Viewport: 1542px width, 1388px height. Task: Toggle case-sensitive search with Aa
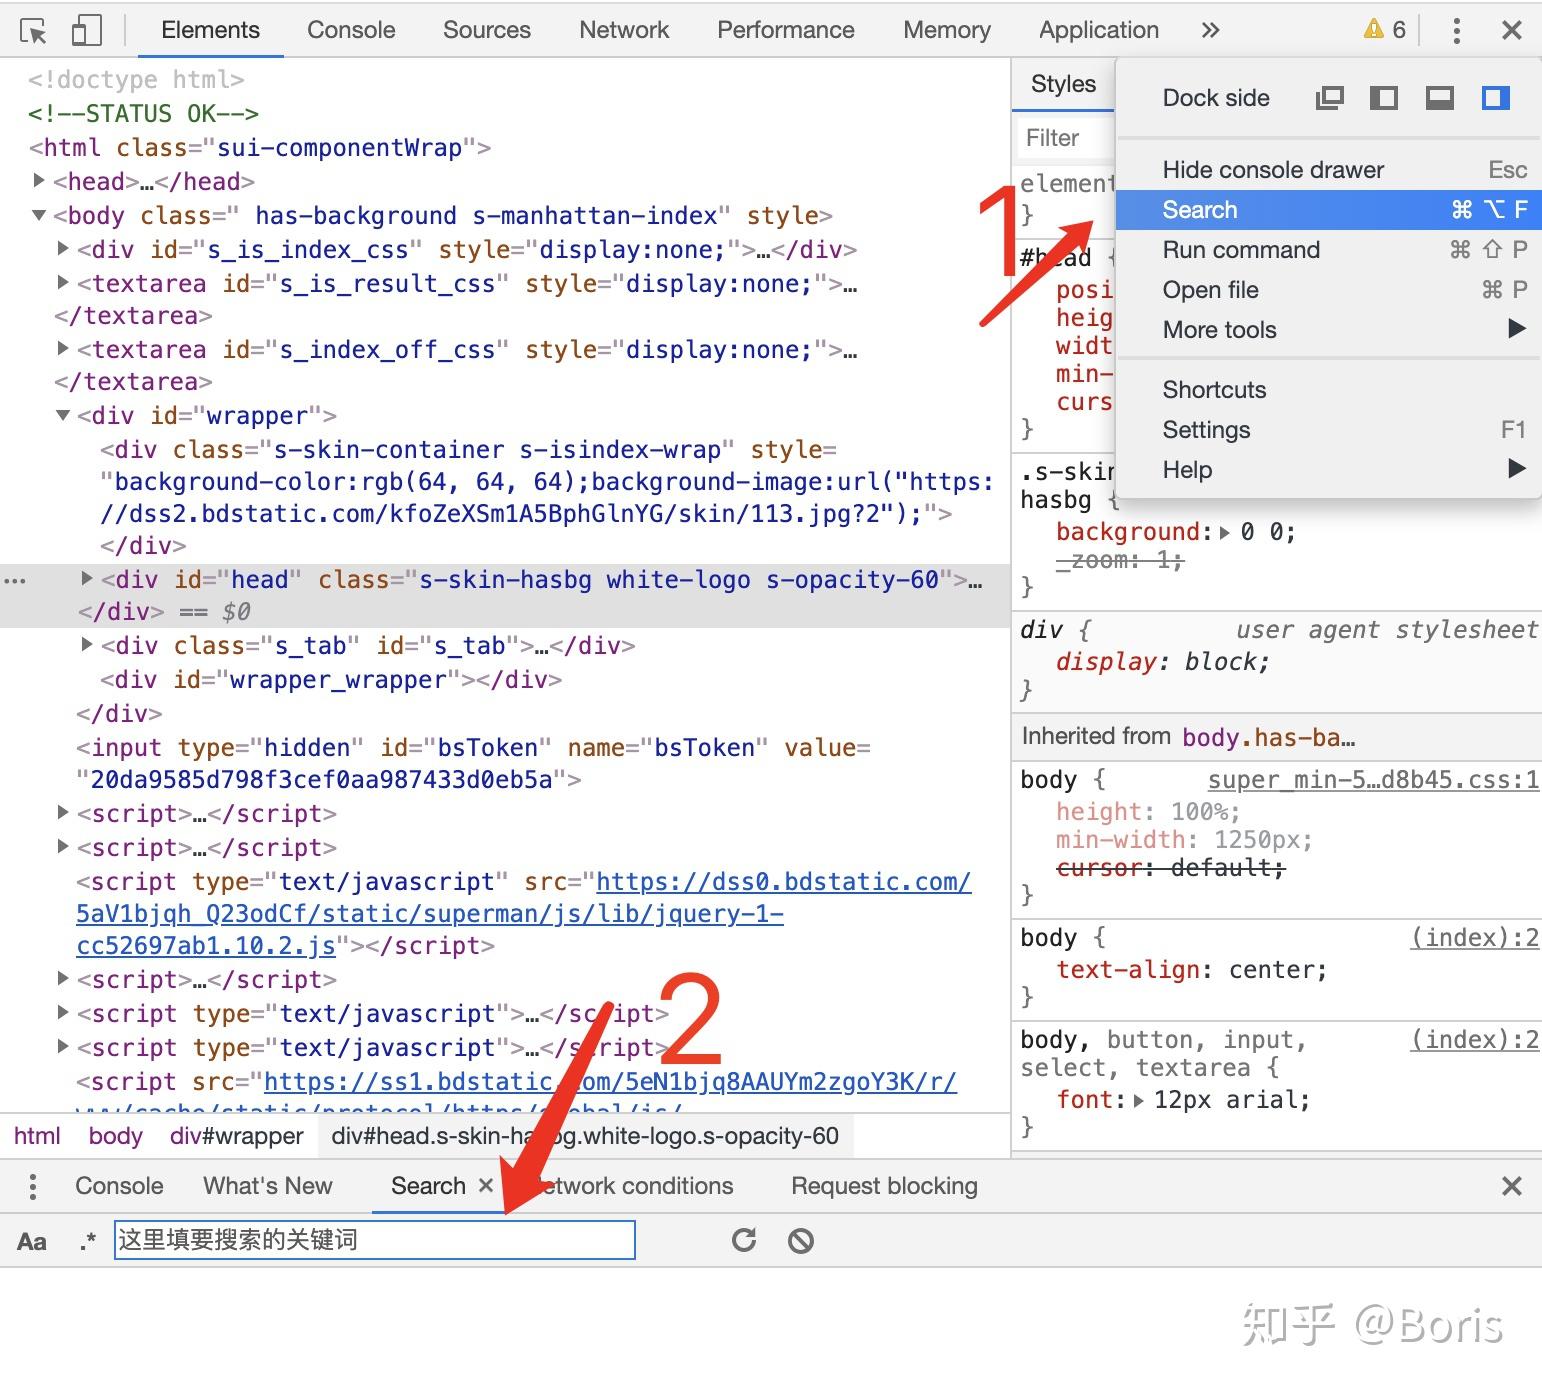[x=31, y=1241]
